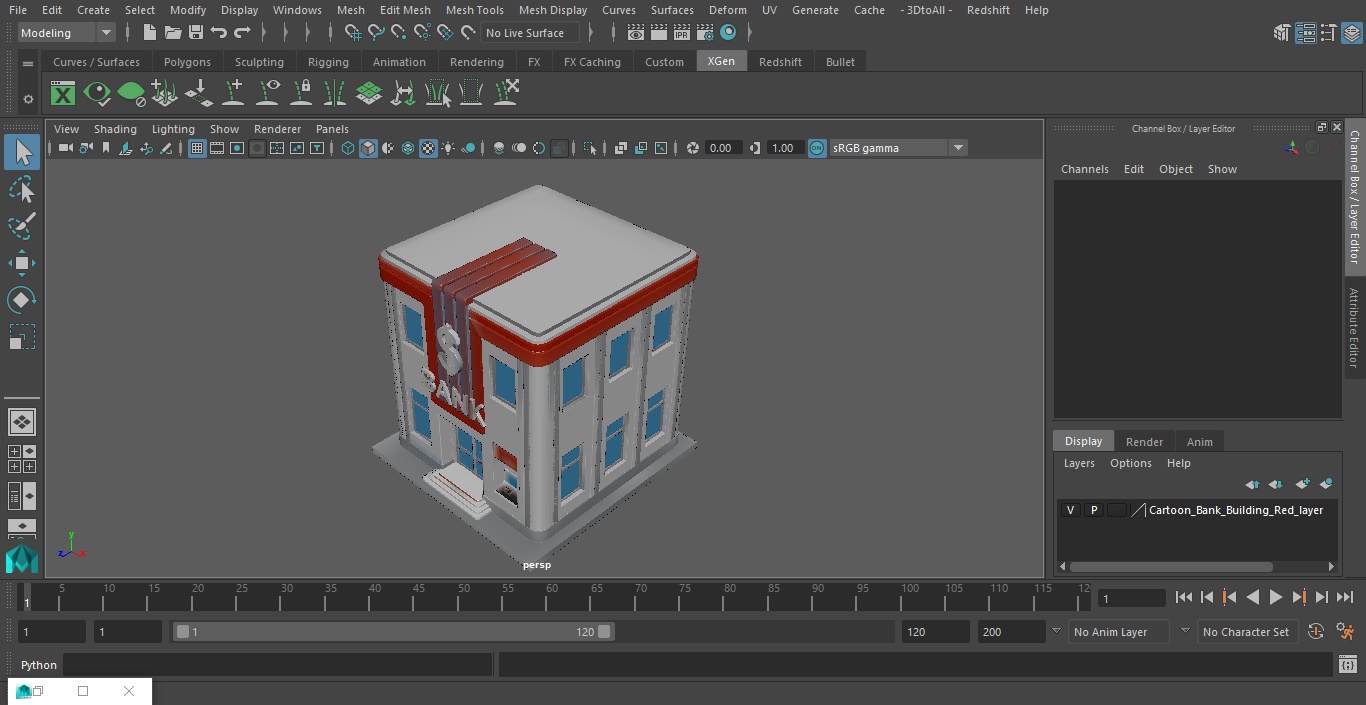The height and width of the screenshot is (705, 1366).
Task: Click the XGen eye preview shelf icon
Action: 97,94
